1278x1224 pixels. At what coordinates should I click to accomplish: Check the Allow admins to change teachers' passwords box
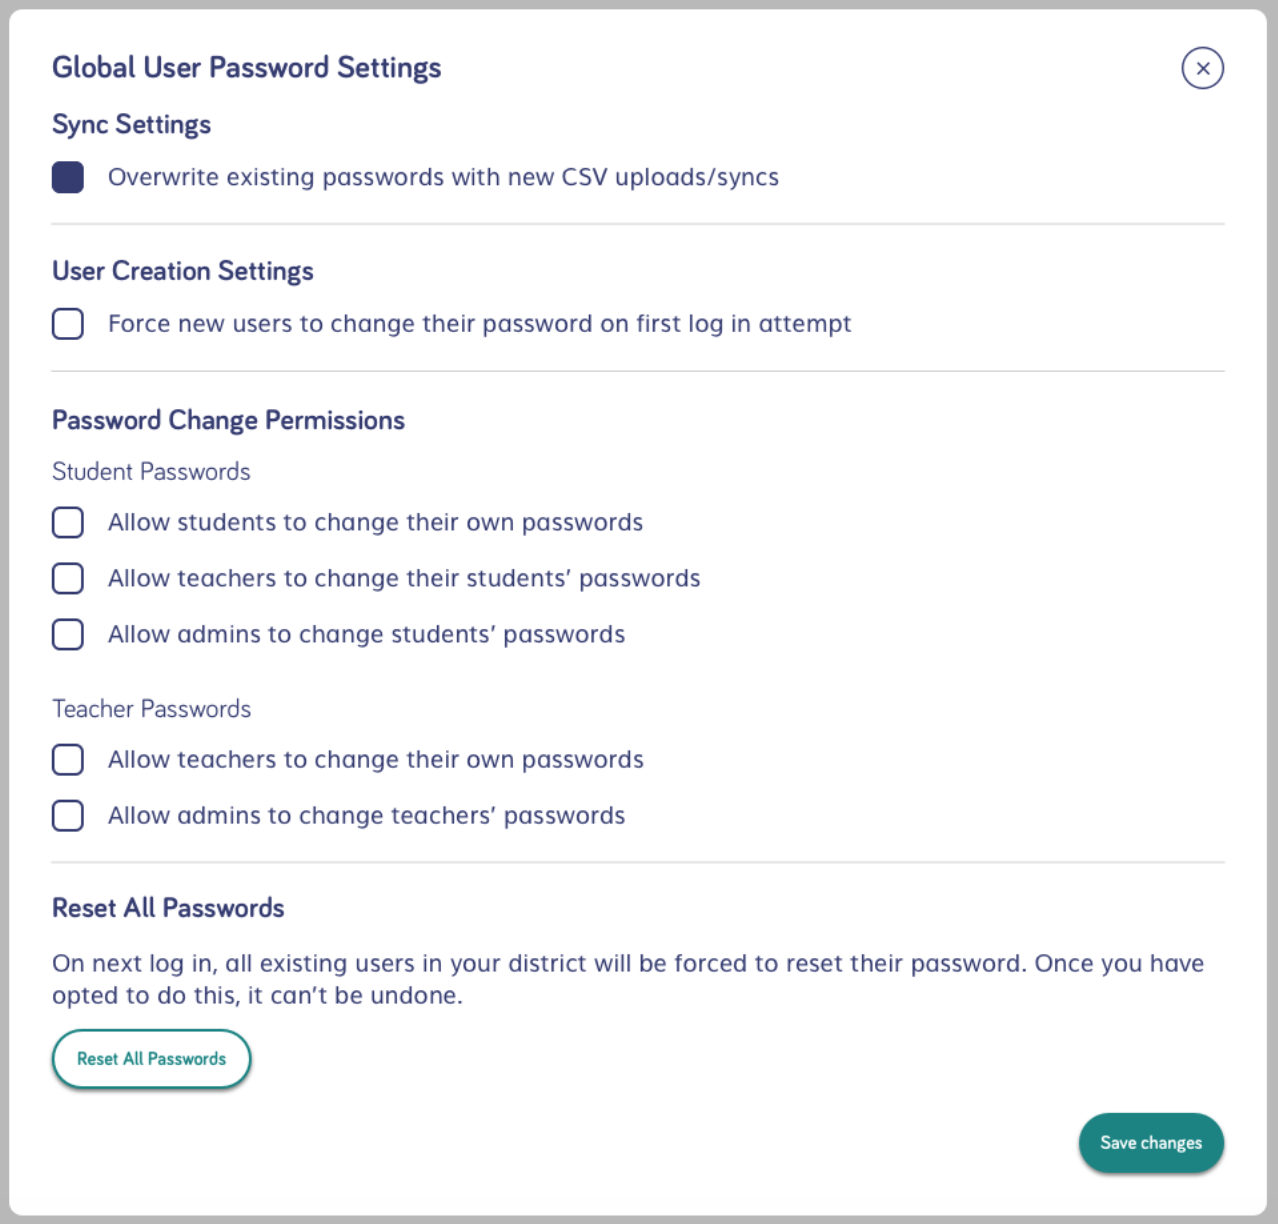(68, 816)
